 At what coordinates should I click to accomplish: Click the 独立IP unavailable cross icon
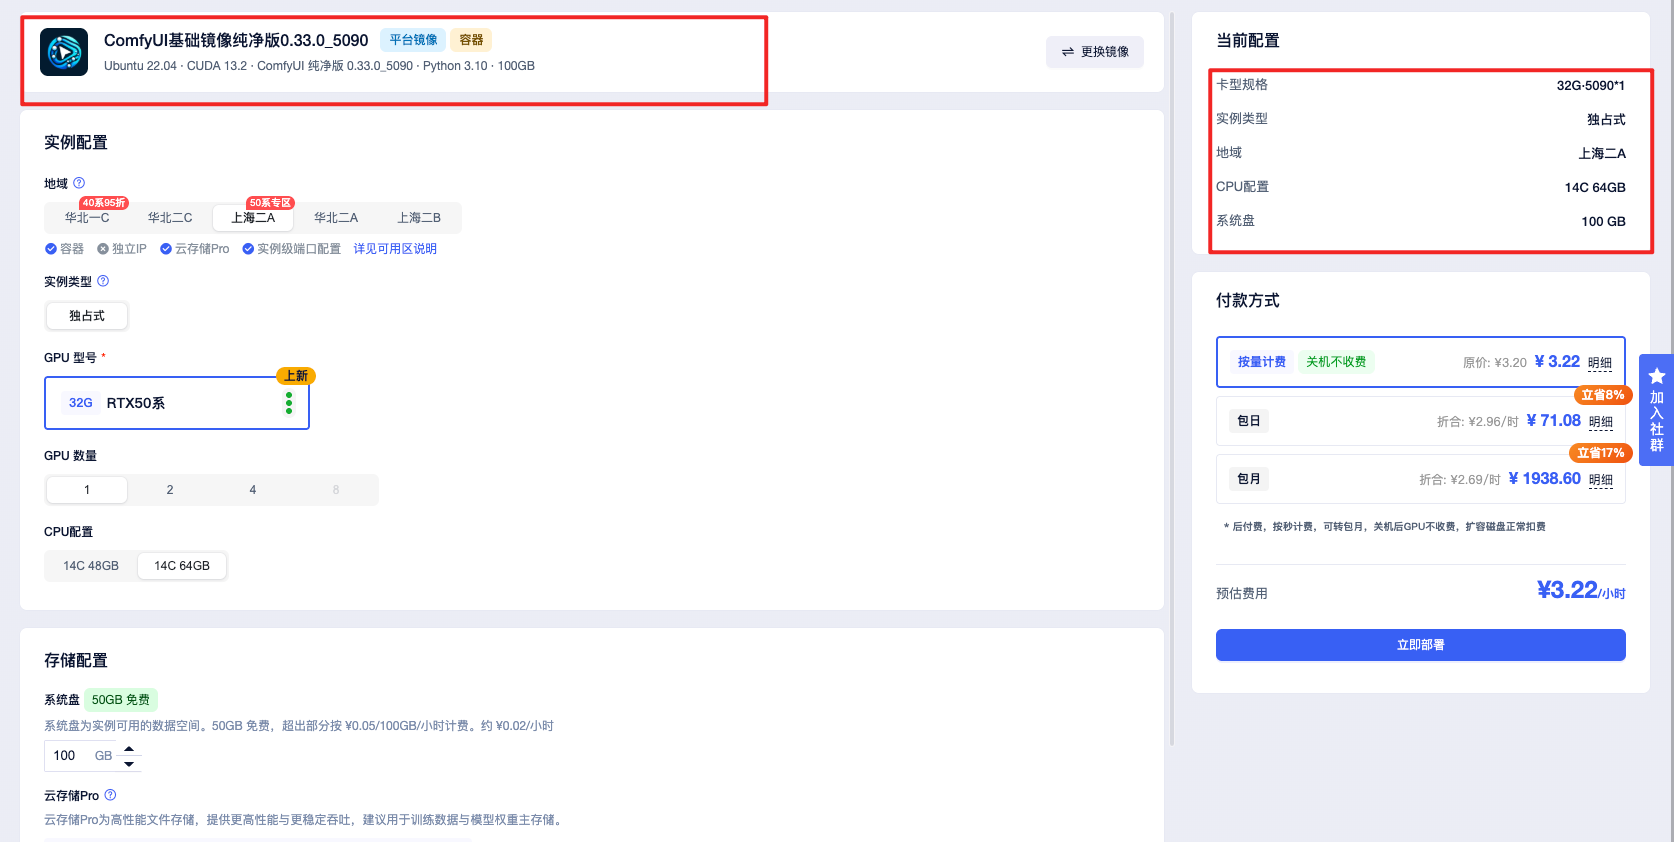[103, 249]
